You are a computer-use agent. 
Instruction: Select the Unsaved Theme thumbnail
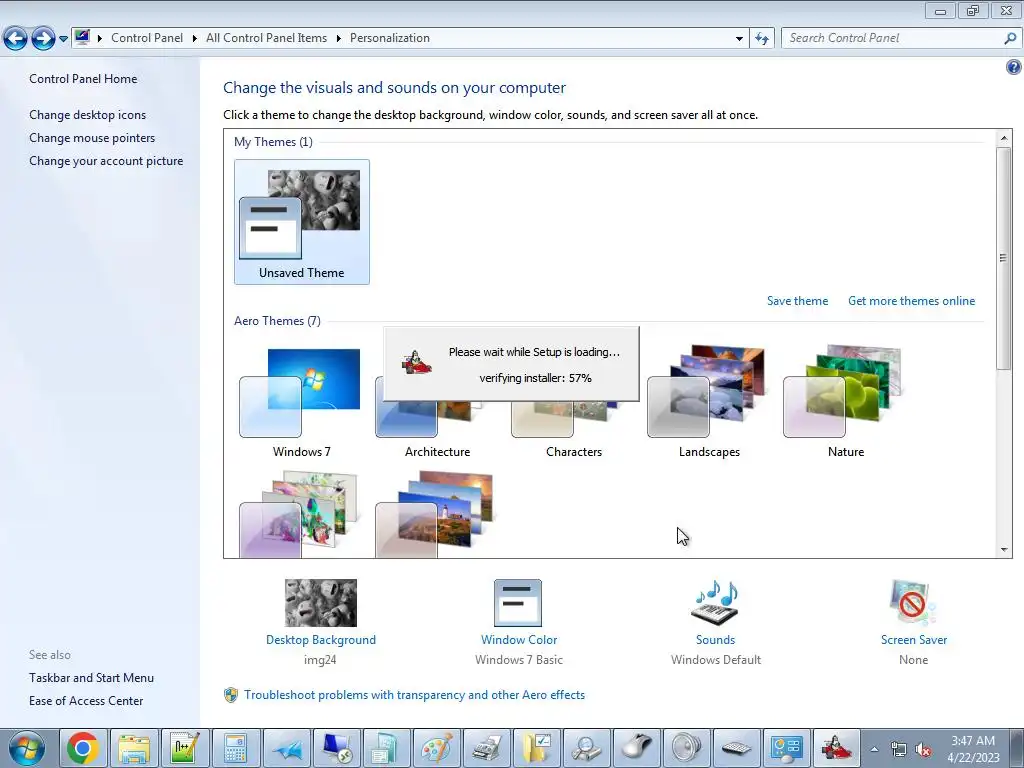302,222
